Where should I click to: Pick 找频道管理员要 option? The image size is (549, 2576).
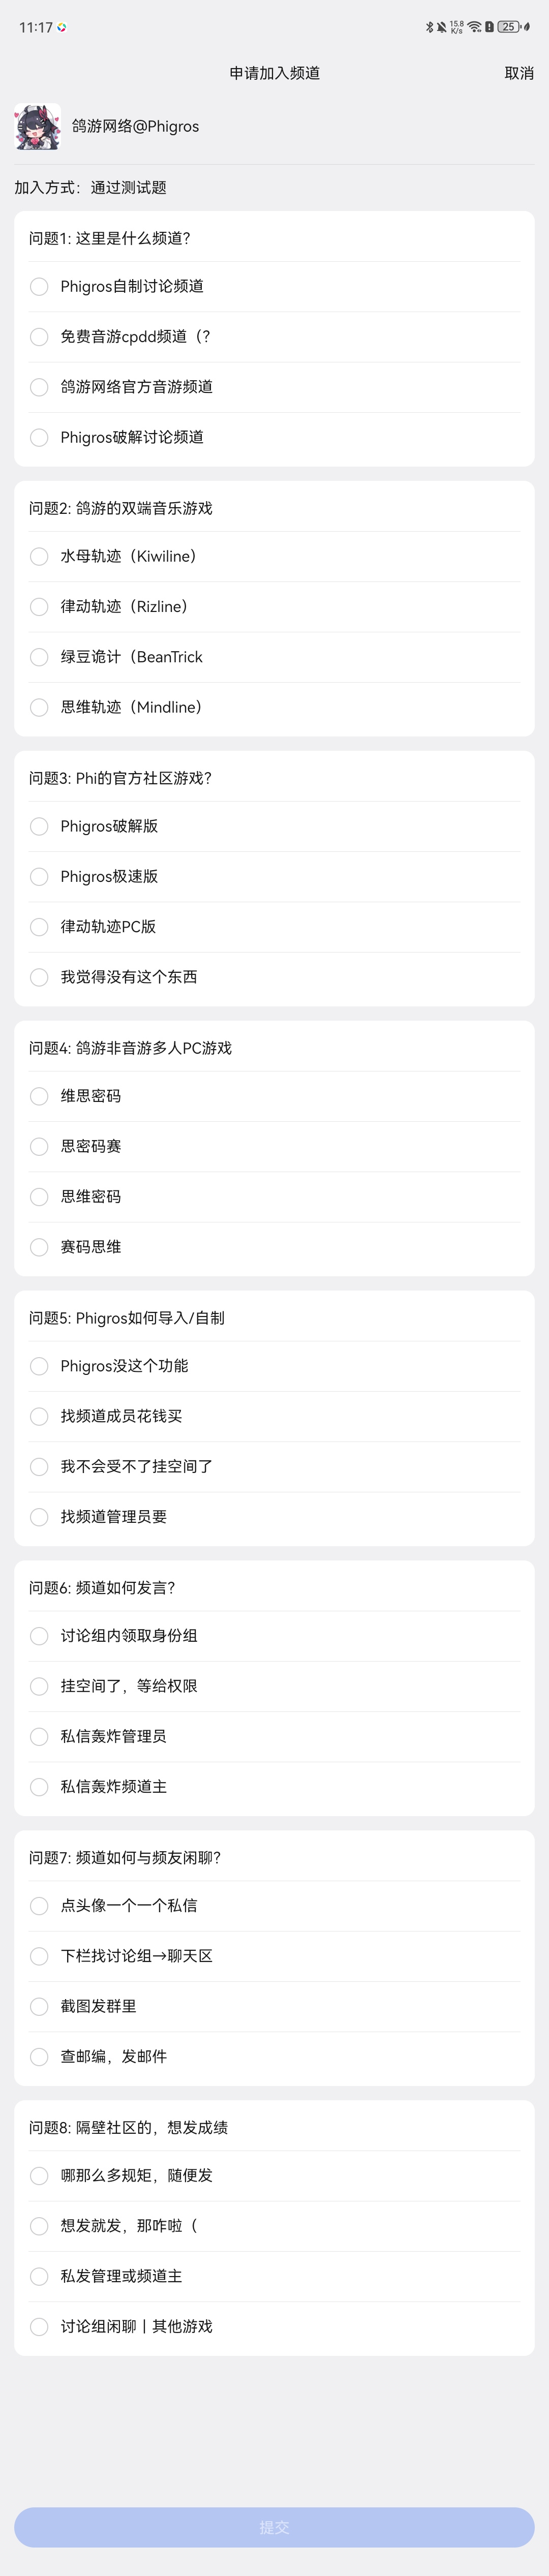click(274, 1517)
